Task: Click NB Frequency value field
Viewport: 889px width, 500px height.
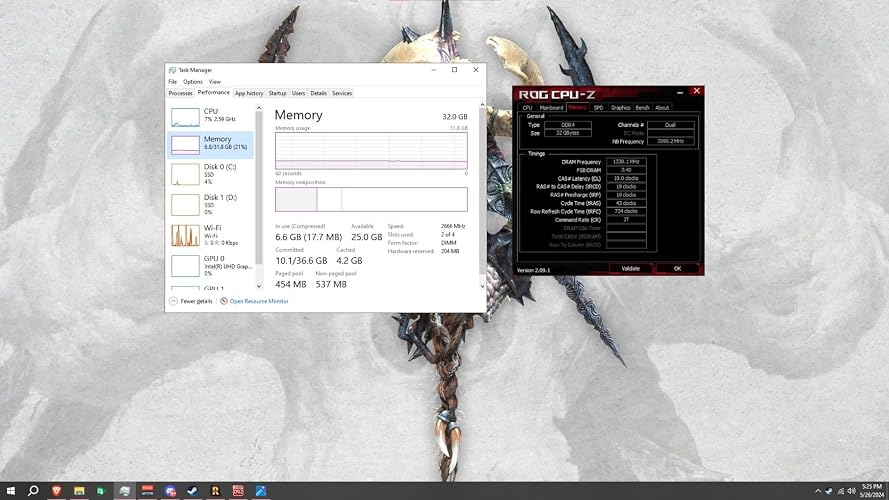Action: tap(671, 141)
